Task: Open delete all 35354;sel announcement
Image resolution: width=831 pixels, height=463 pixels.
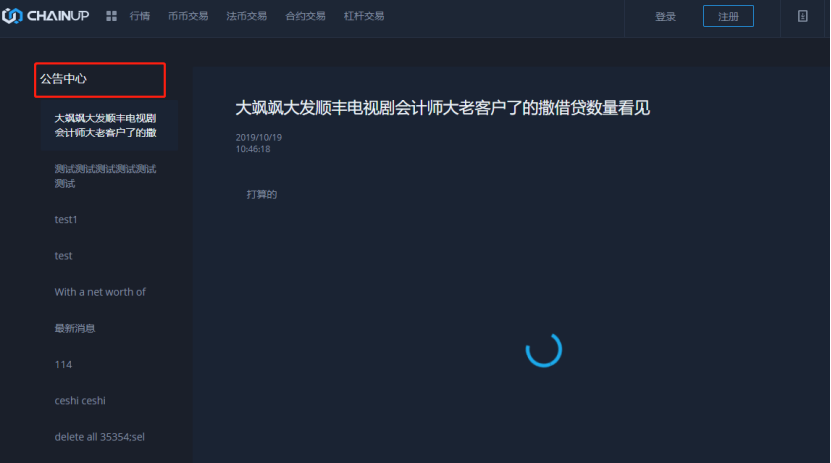Action: tap(99, 437)
